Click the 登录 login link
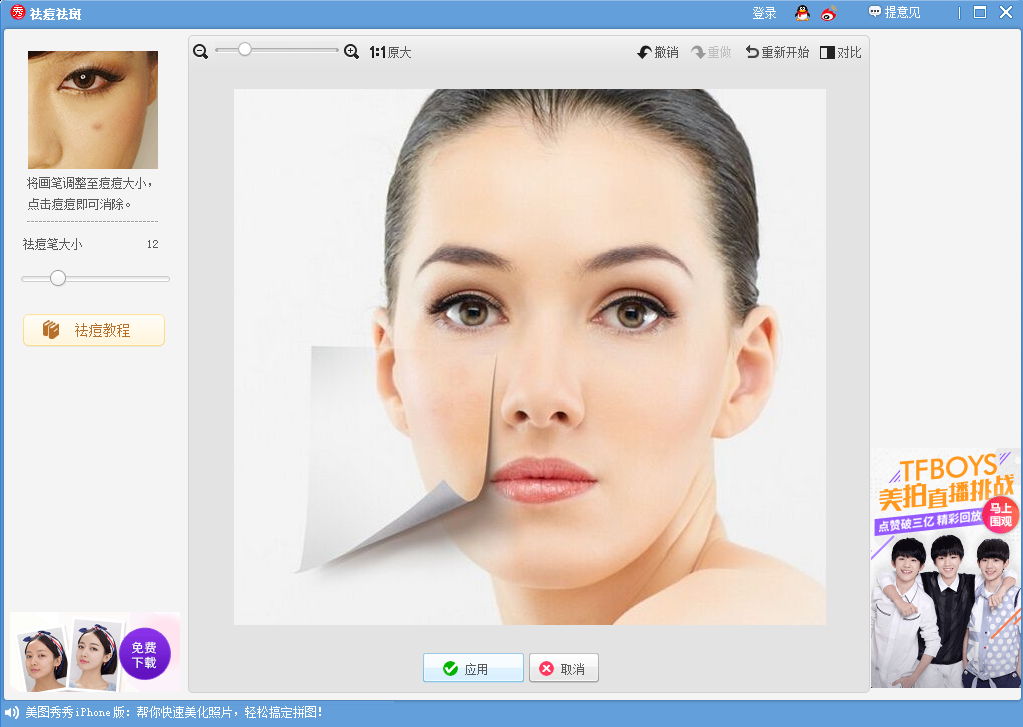 tap(763, 13)
